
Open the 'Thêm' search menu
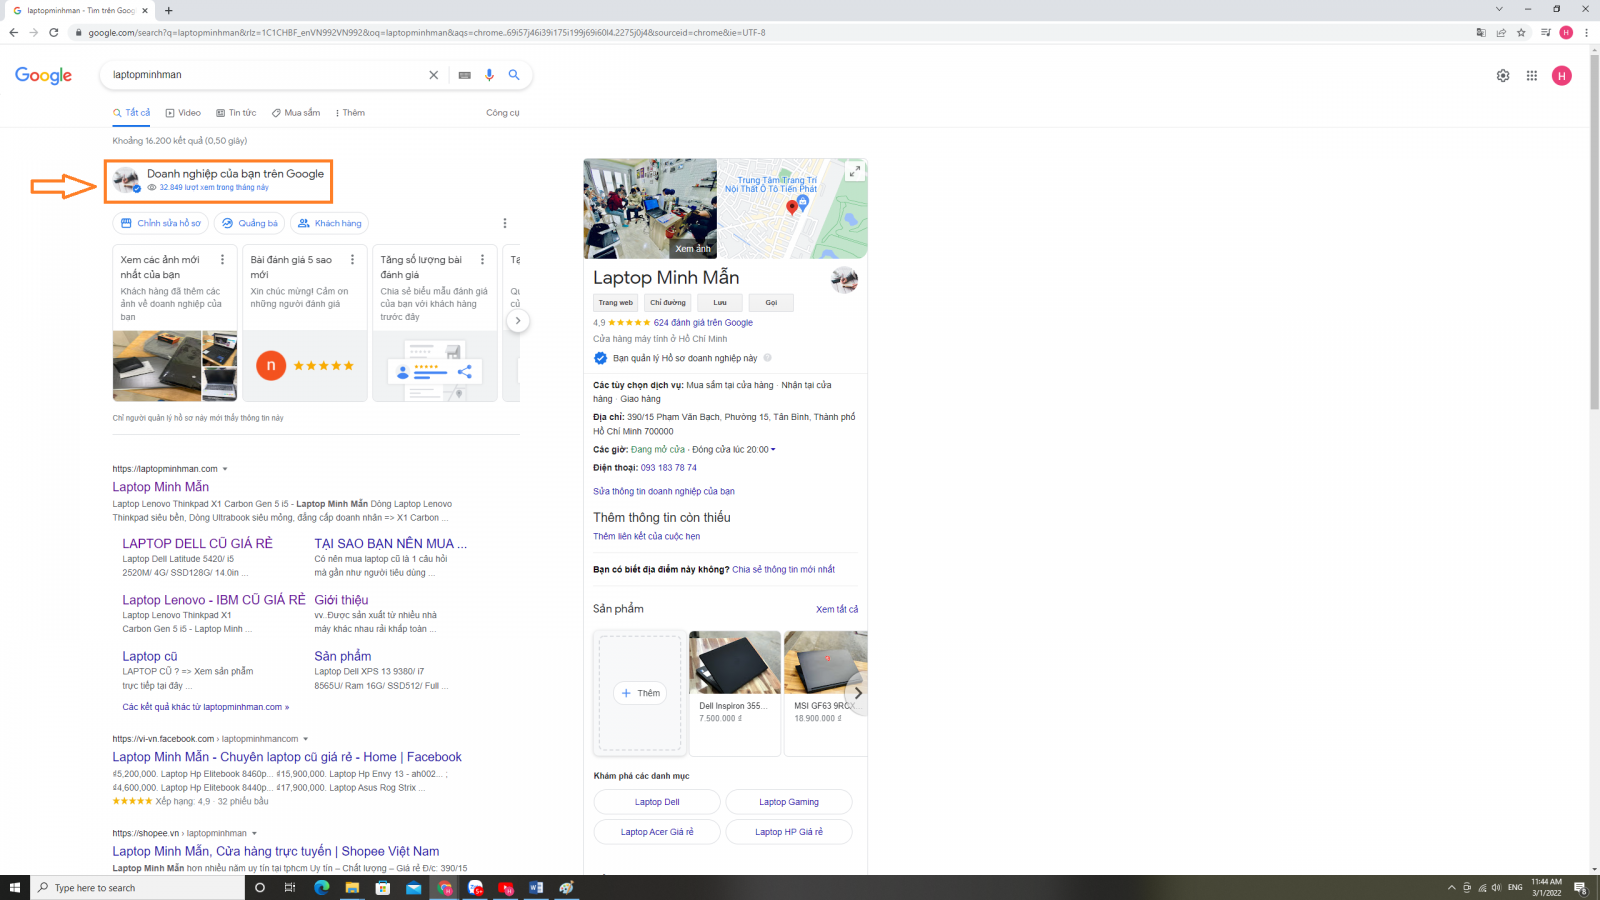click(350, 113)
